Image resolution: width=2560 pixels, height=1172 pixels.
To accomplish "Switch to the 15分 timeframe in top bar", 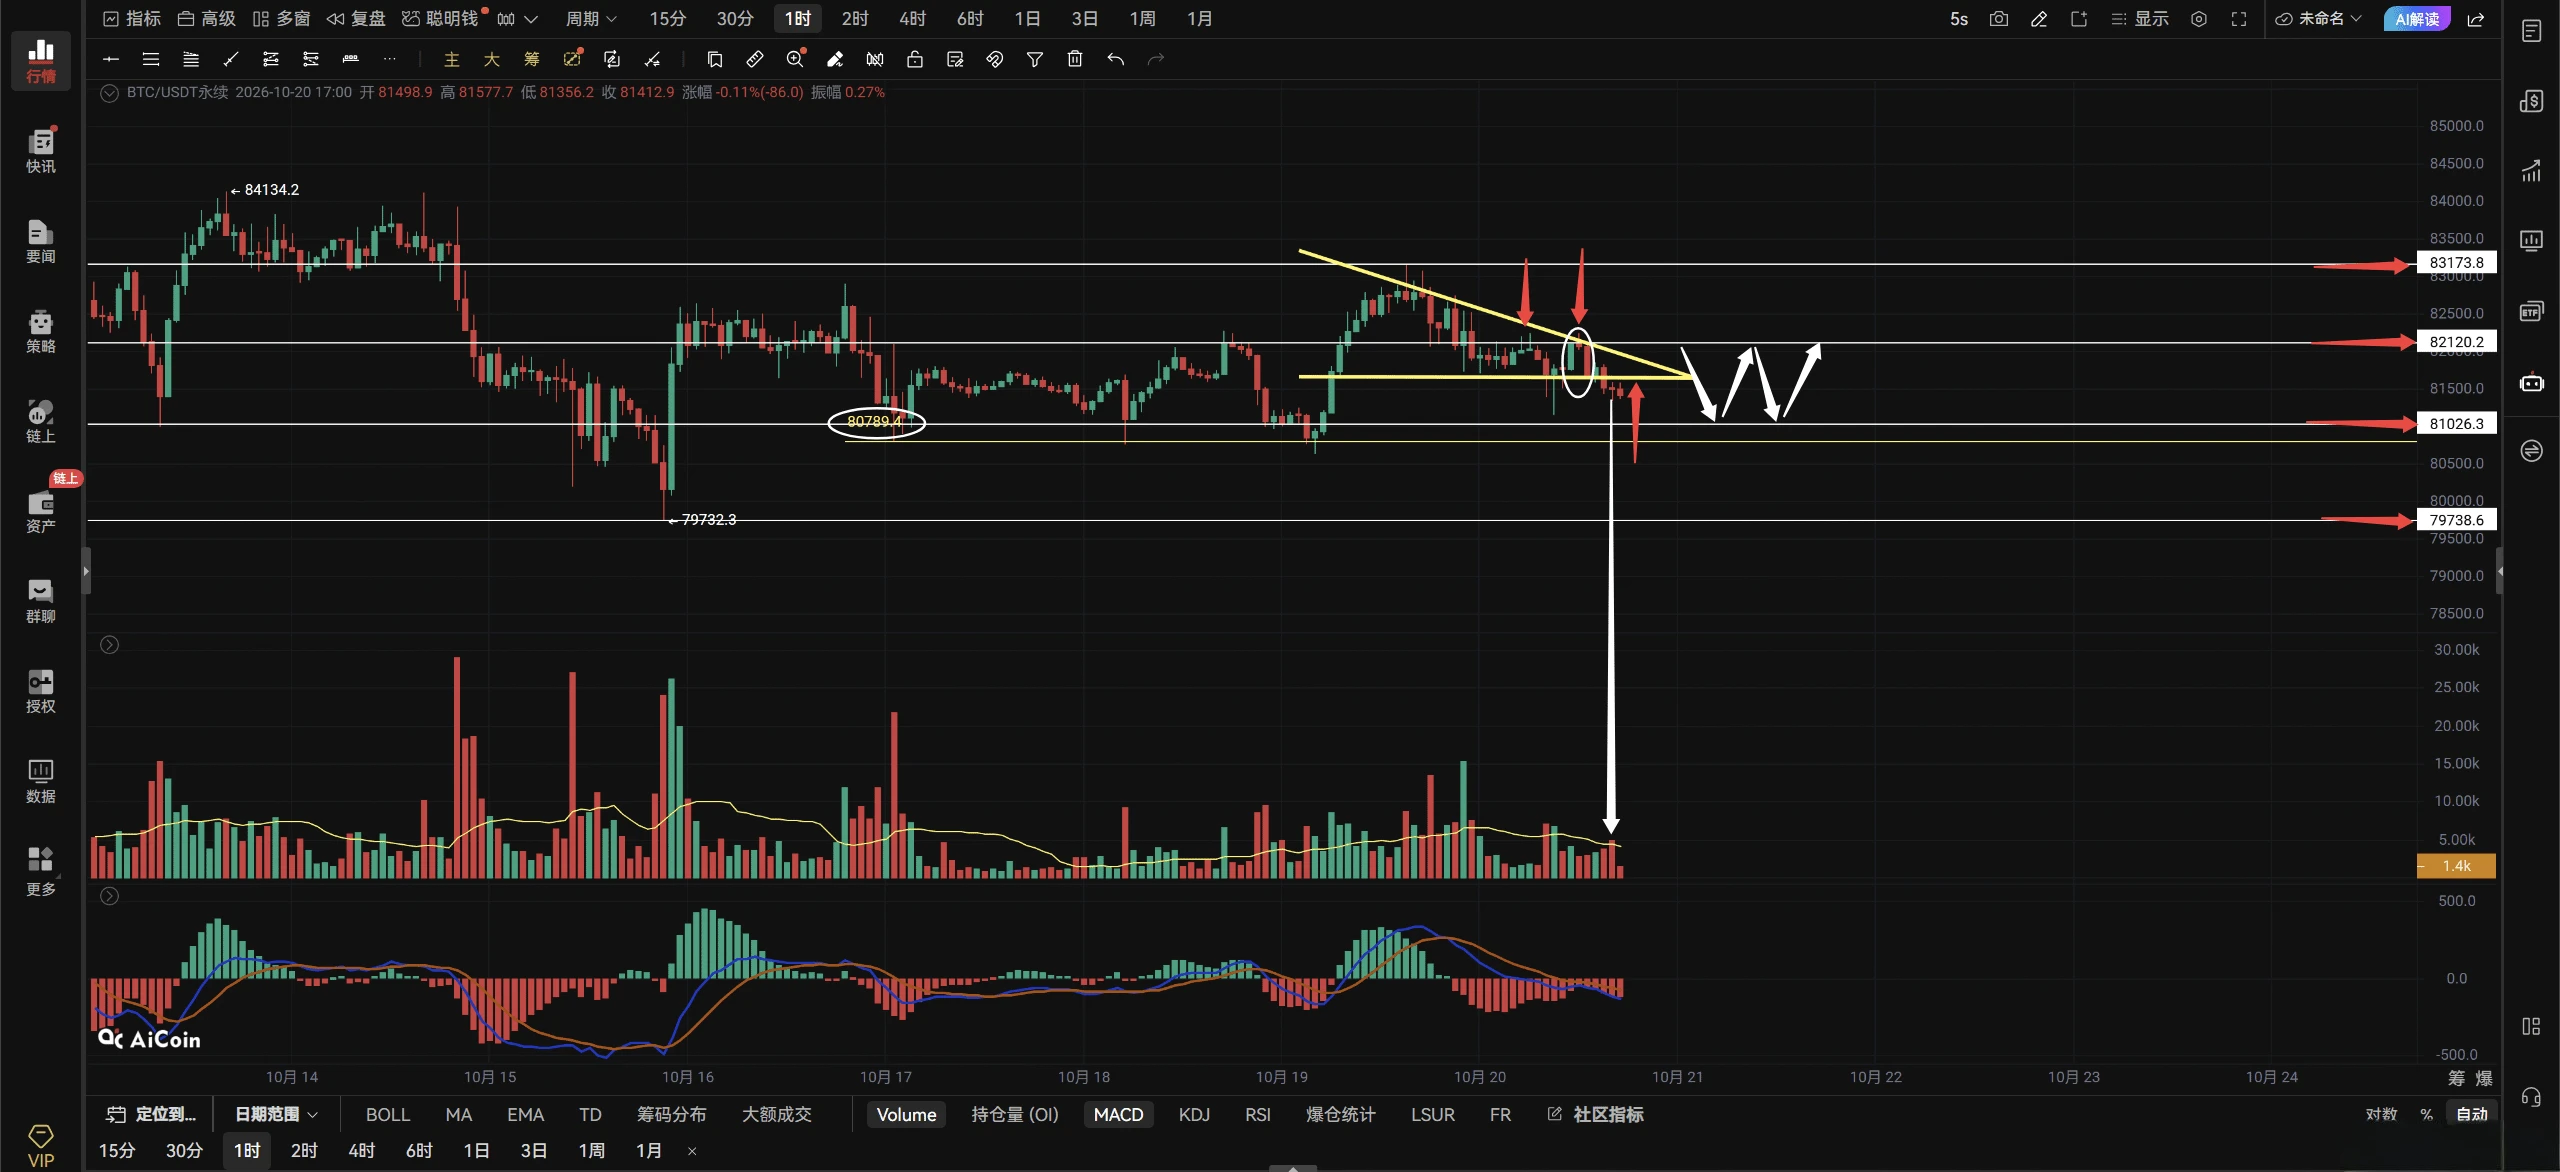I will point(668,19).
